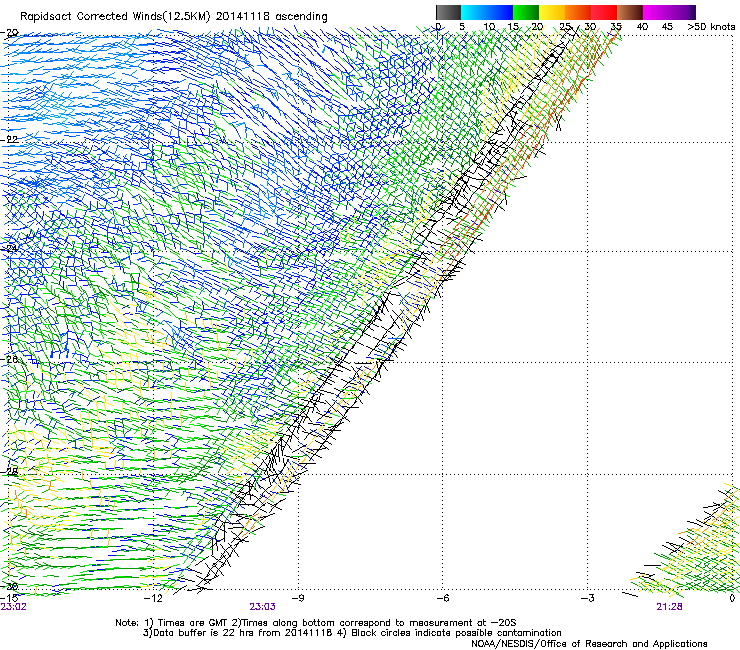Screen dimensions: 740x650
Task: Click the magenta 40-45 knots legend swatch
Action: (x=656, y=12)
